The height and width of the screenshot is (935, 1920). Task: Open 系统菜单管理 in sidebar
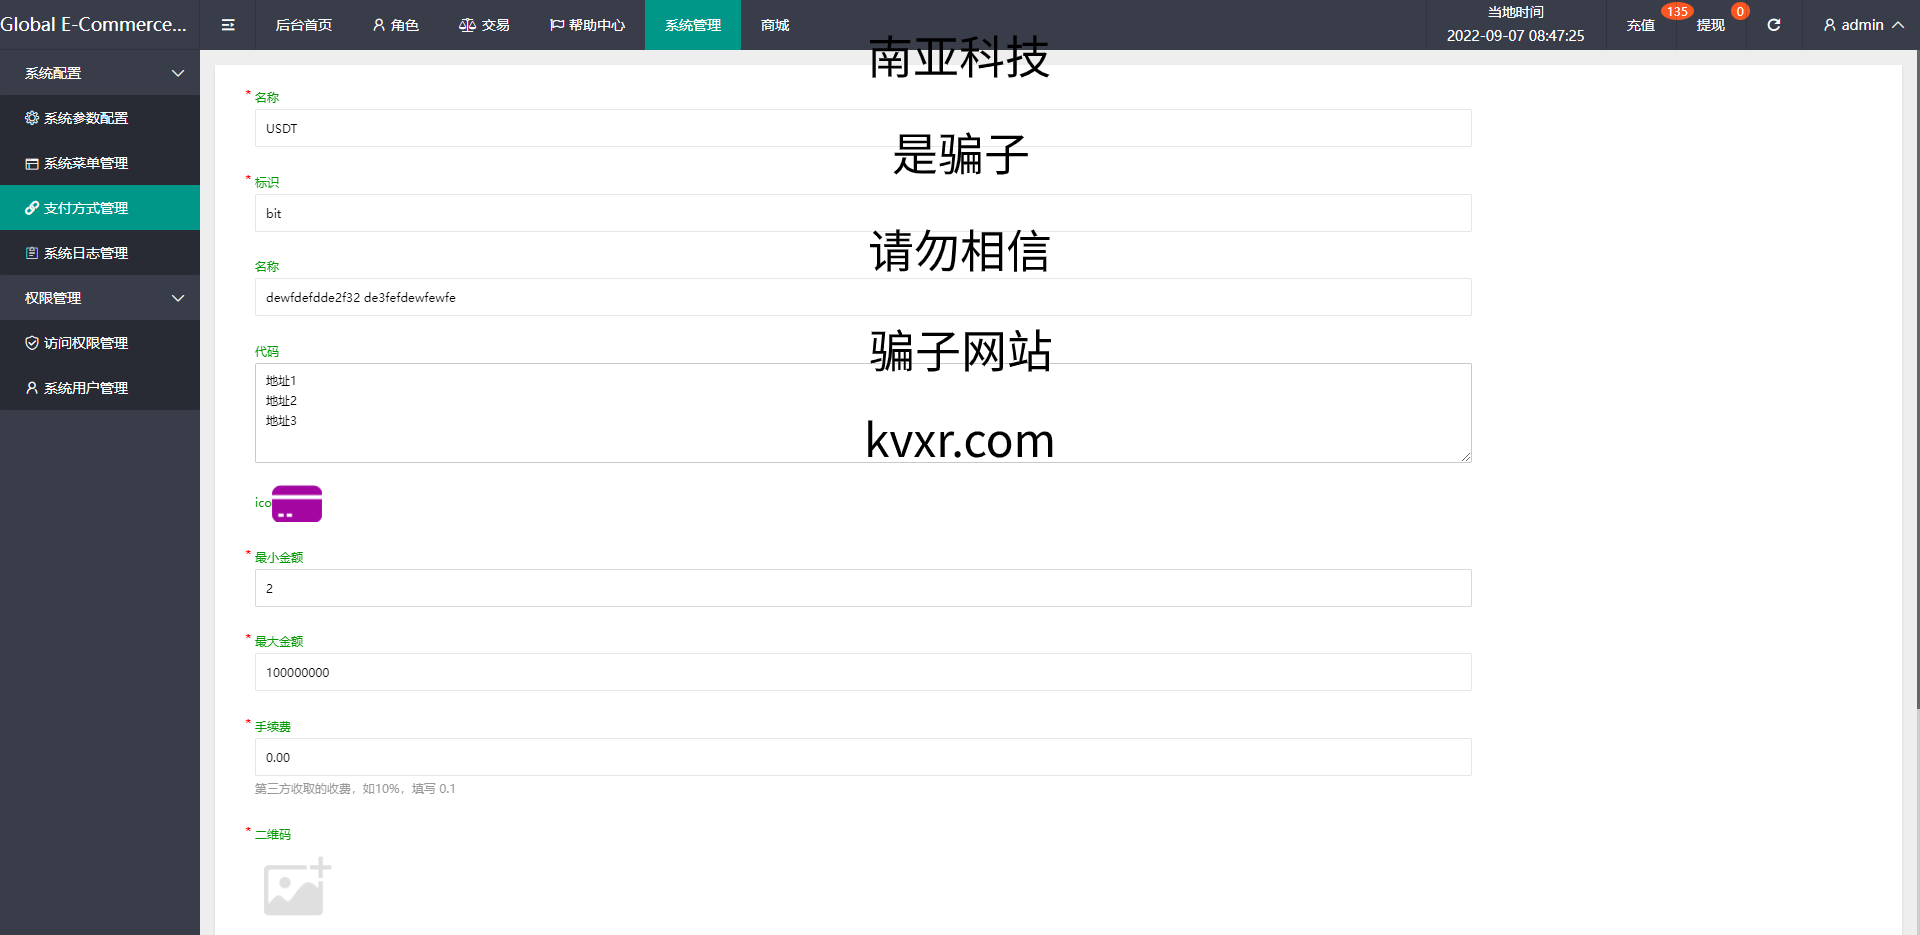pos(100,163)
